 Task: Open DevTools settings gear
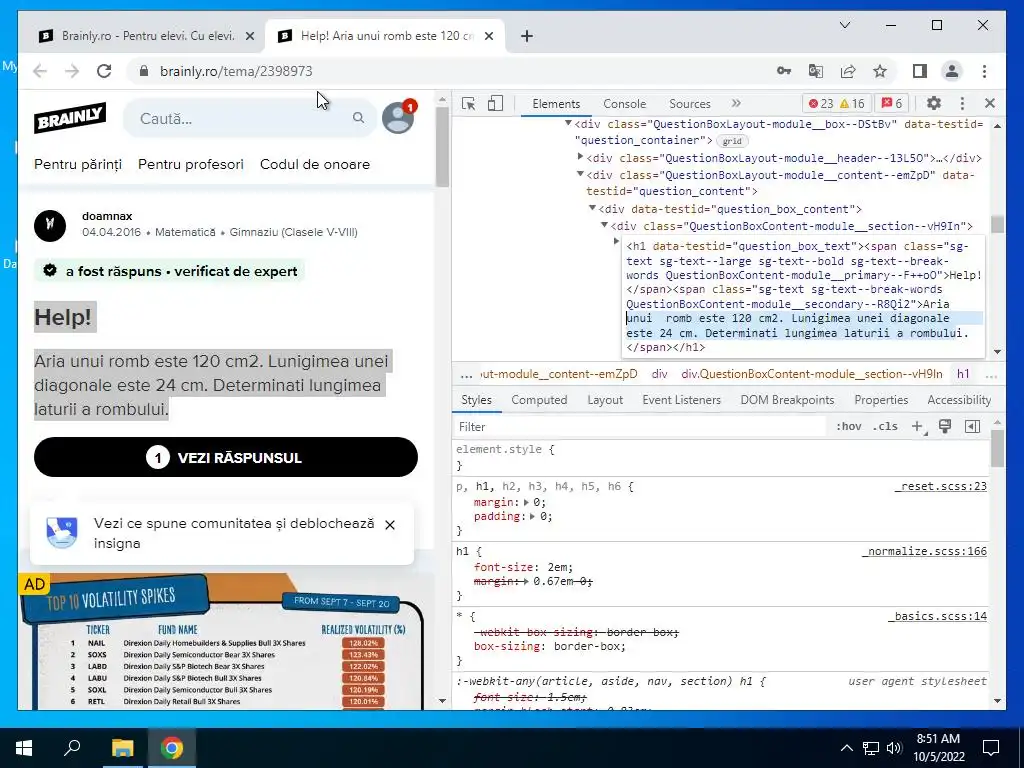tap(934, 103)
